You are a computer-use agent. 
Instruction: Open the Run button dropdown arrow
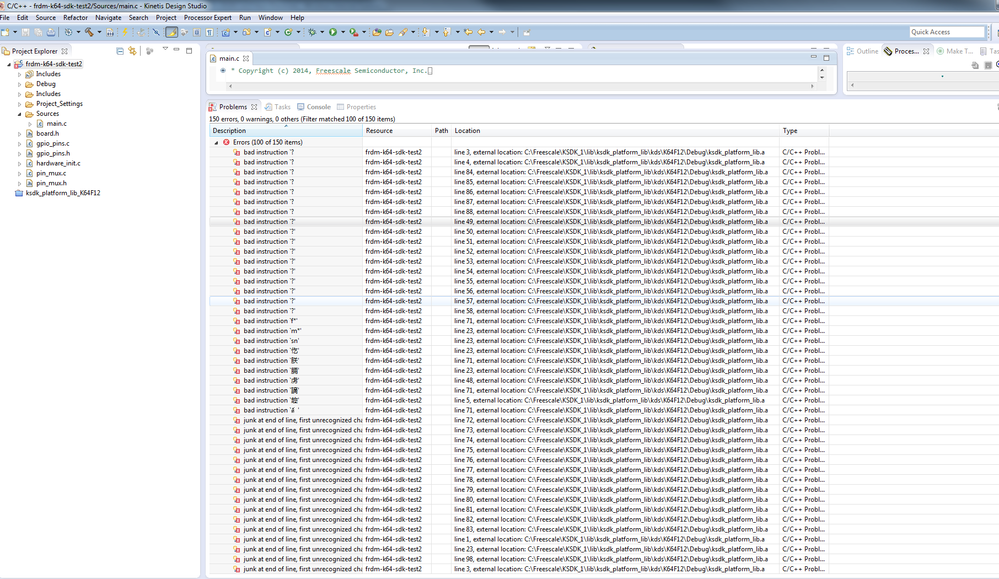pos(343,32)
